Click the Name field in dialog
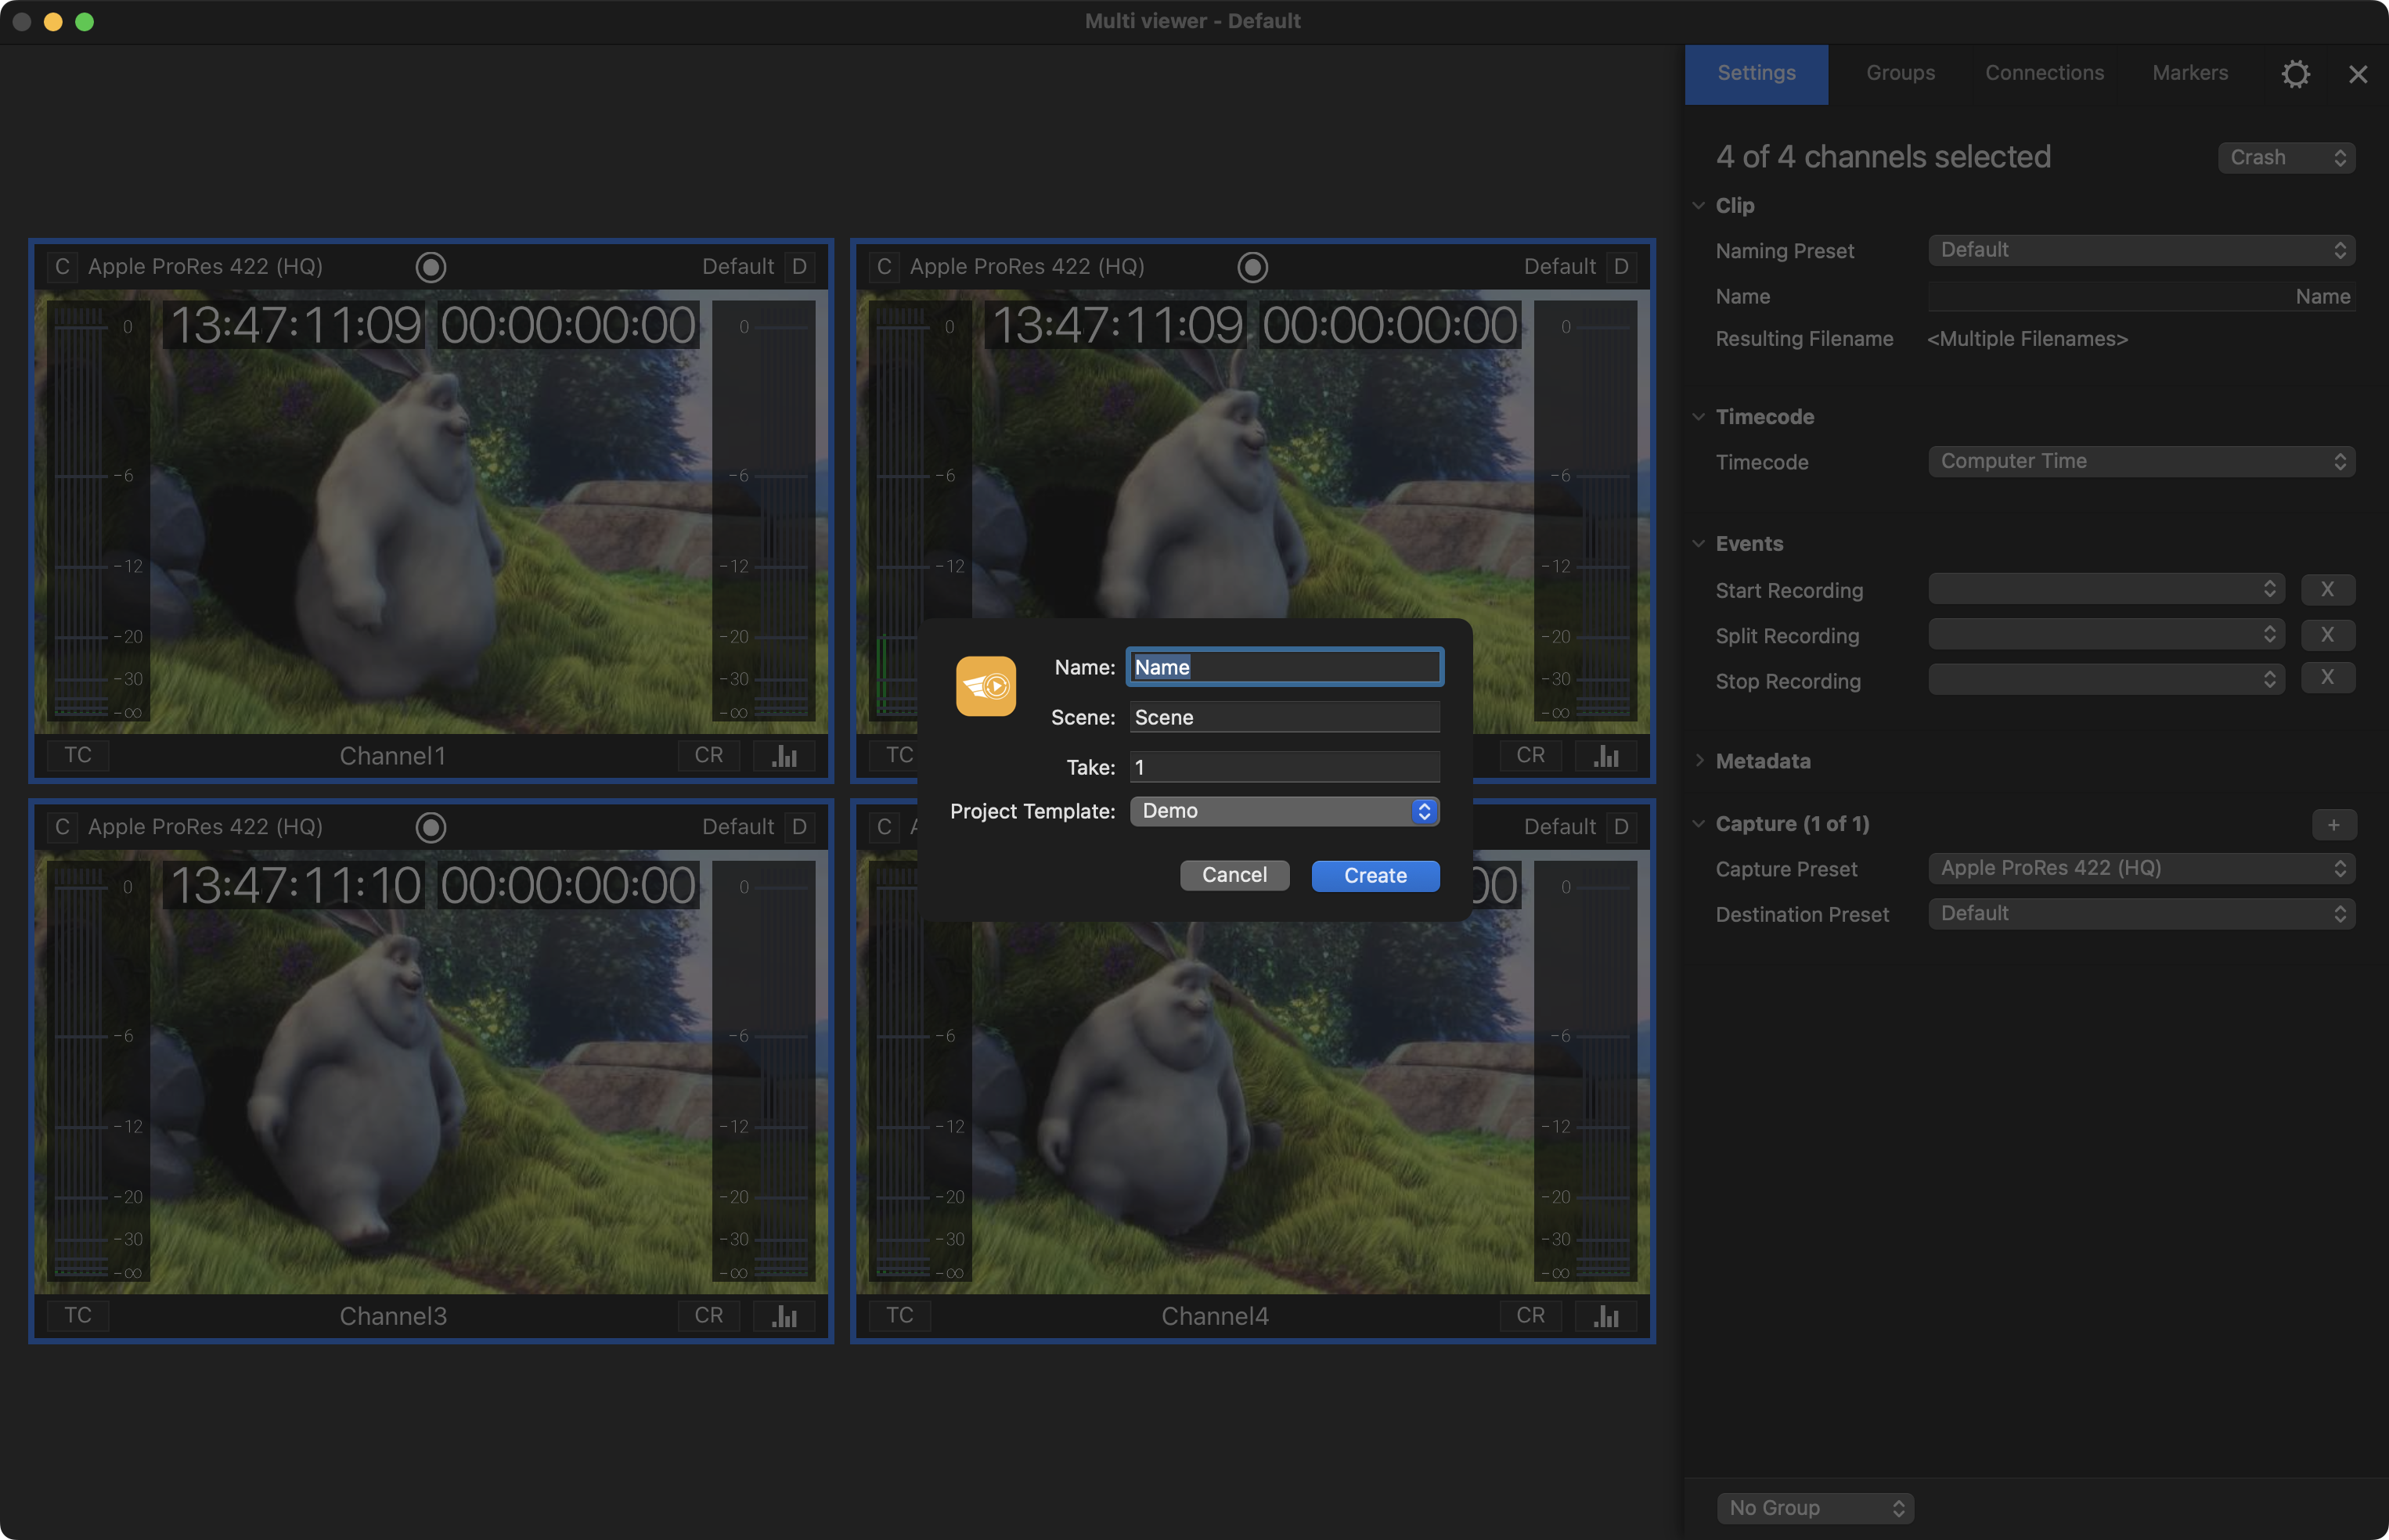The height and width of the screenshot is (1540, 2389). coord(1285,667)
